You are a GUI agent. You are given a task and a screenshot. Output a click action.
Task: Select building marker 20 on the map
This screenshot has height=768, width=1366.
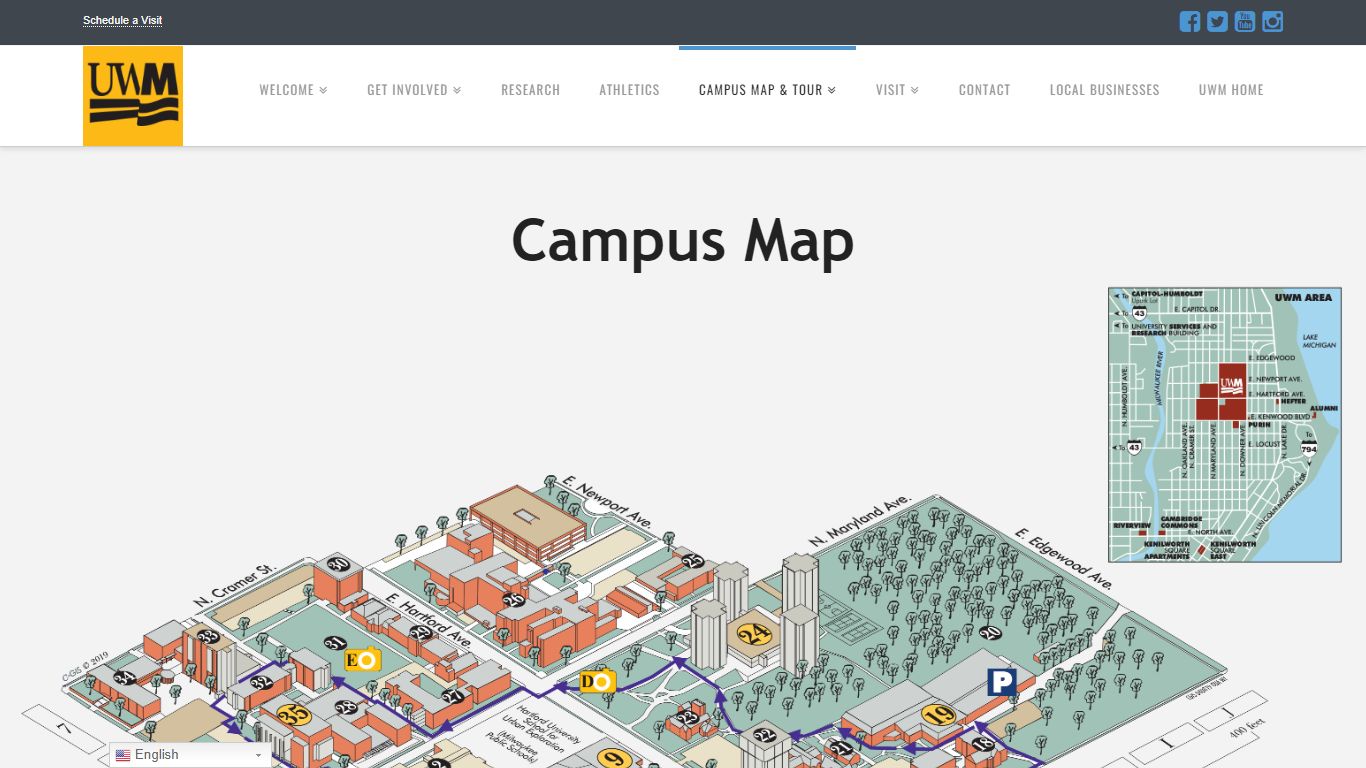click(991, 633)
